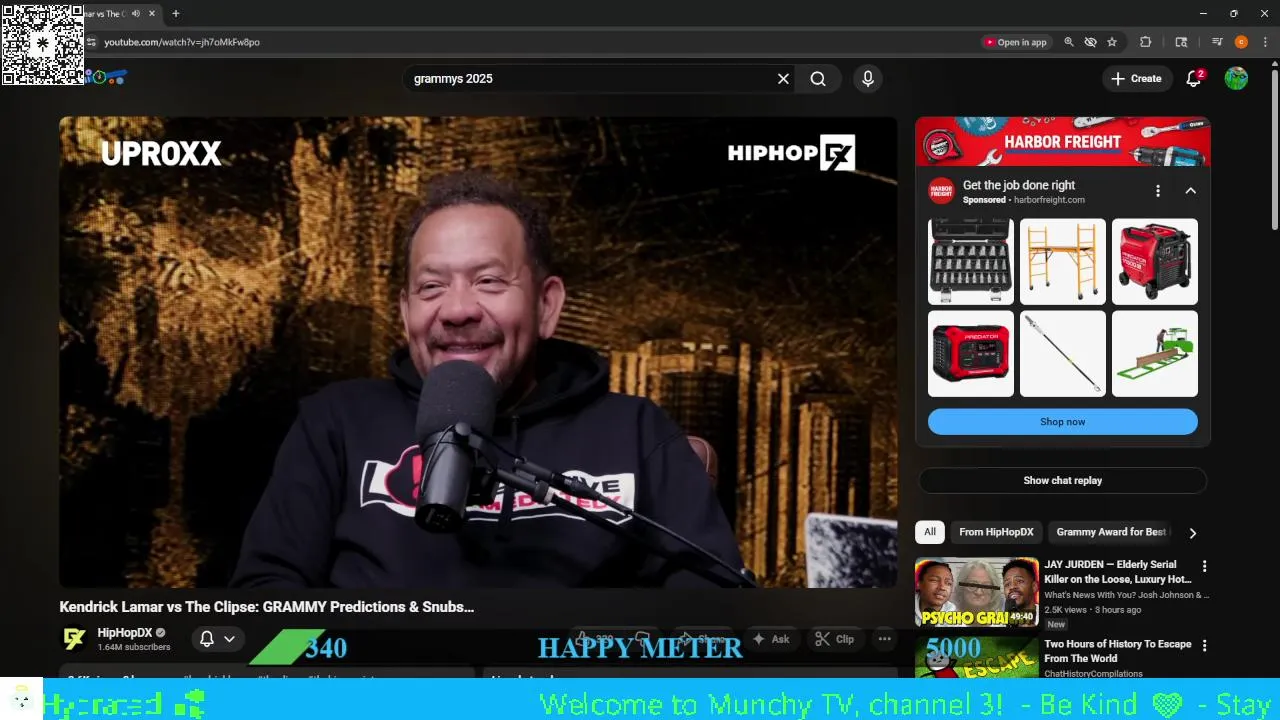
Task: Open the media controls music icon
Action: 1217,42
